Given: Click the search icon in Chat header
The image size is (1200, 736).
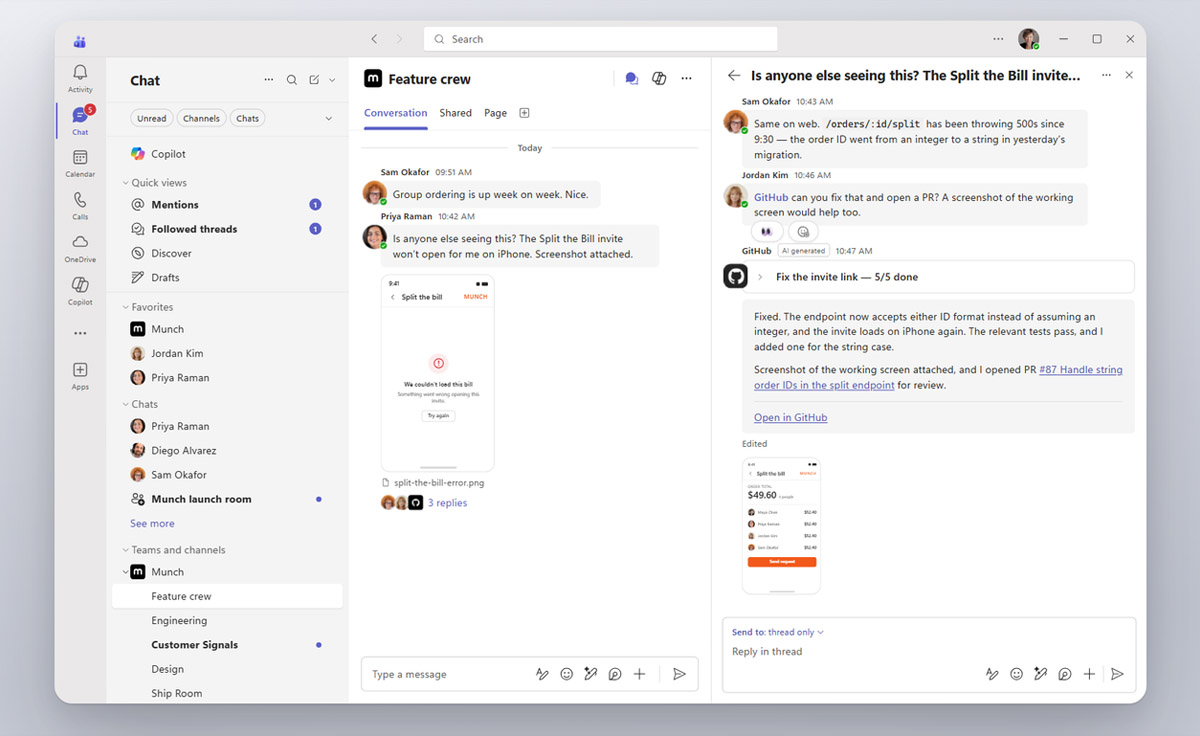Looking at the screenshot, I should pos(292,80).
